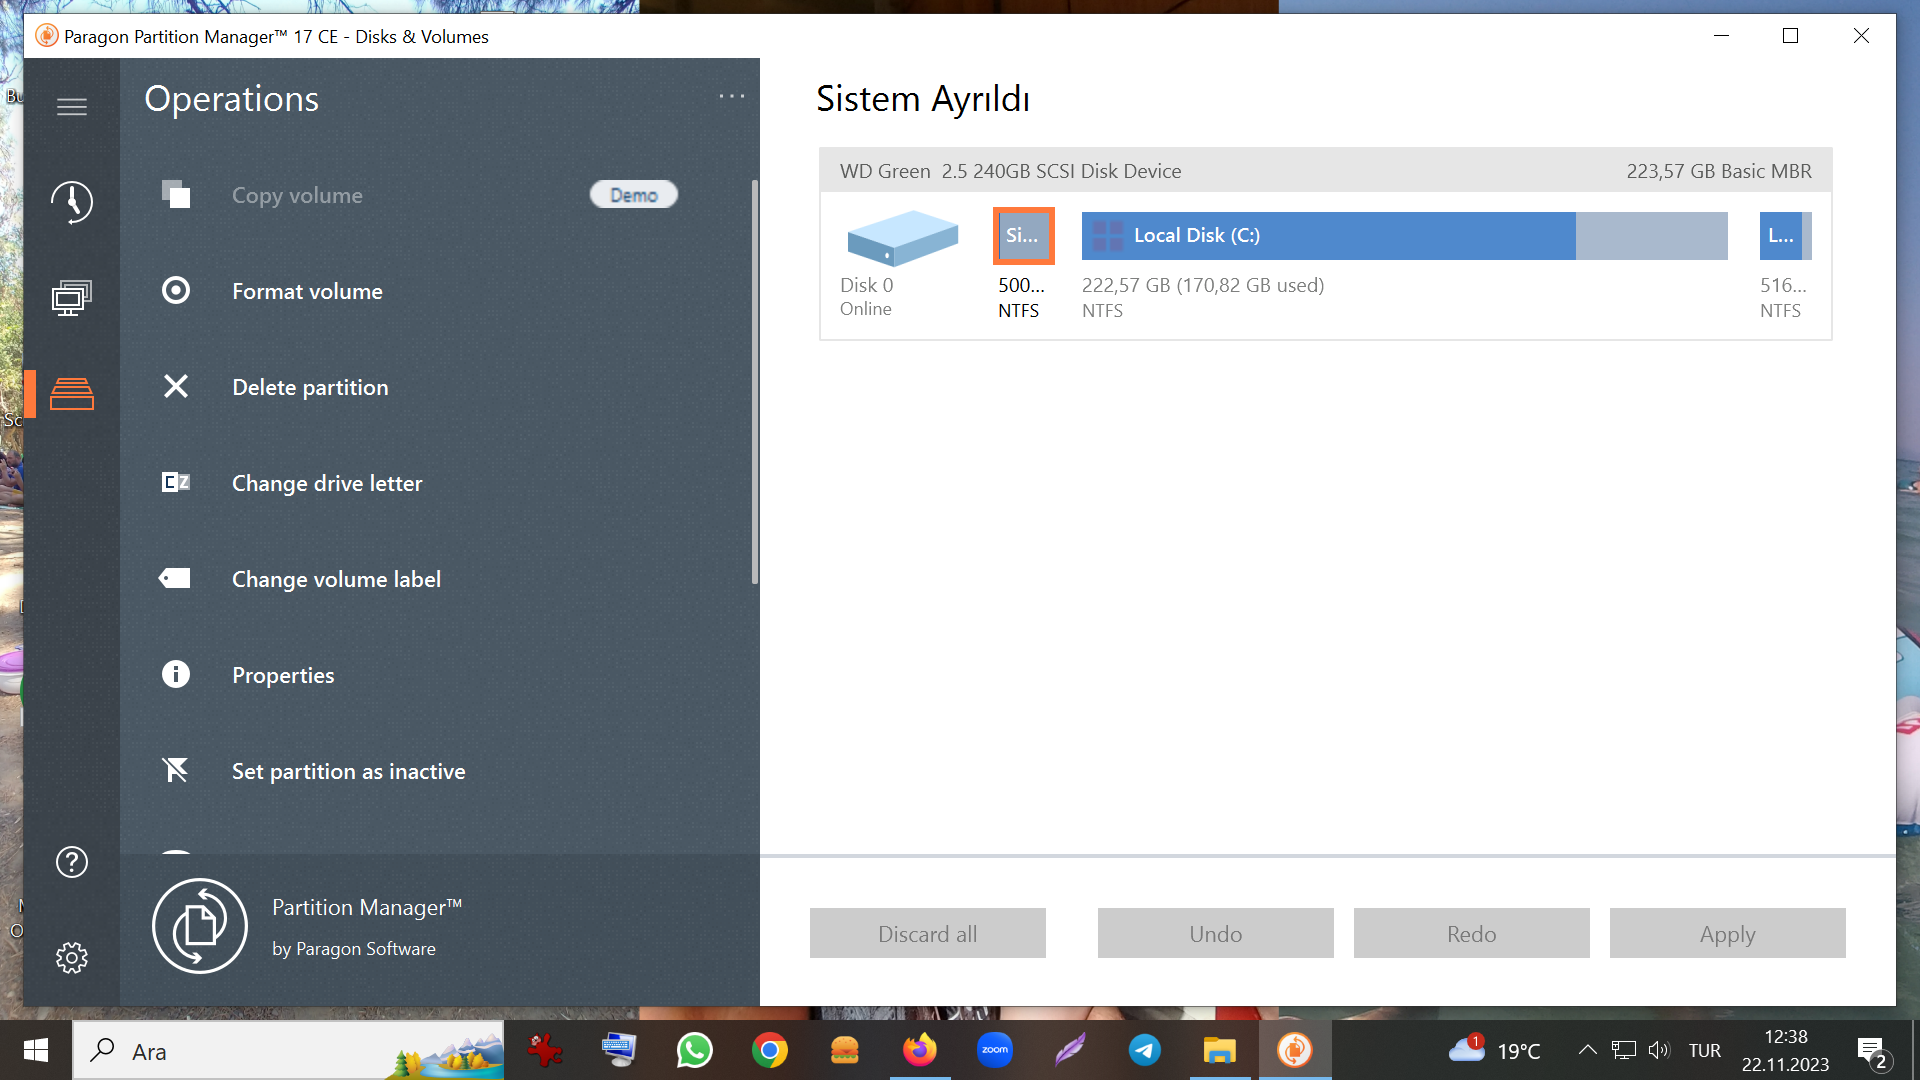Open the hamburger menu in sidebar

point(72,107)
